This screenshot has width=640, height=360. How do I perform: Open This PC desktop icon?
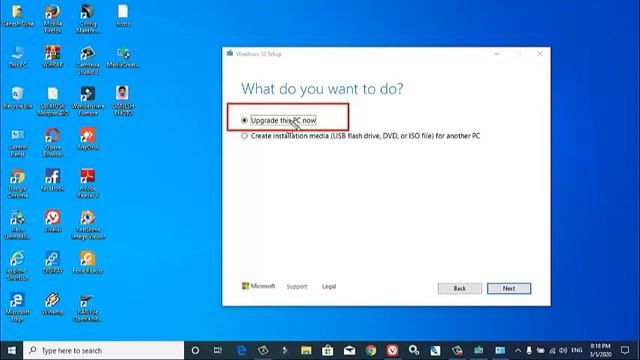click(x=18, y=57)
